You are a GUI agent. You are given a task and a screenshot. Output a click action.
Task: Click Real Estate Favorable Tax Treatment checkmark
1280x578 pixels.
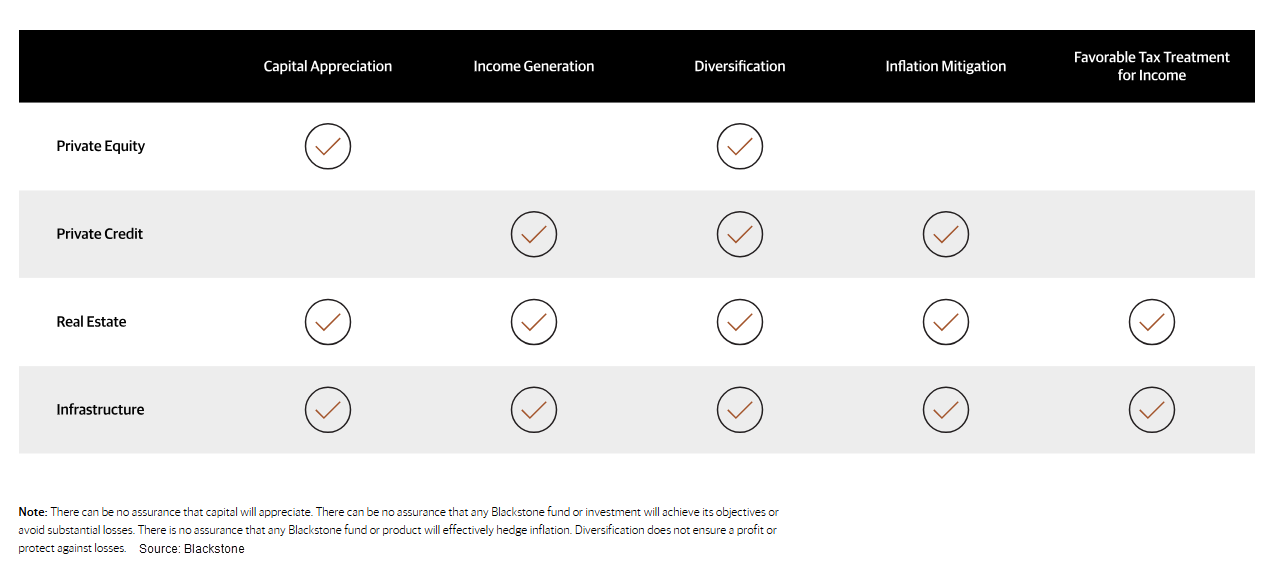click(x=1152, y=322)
